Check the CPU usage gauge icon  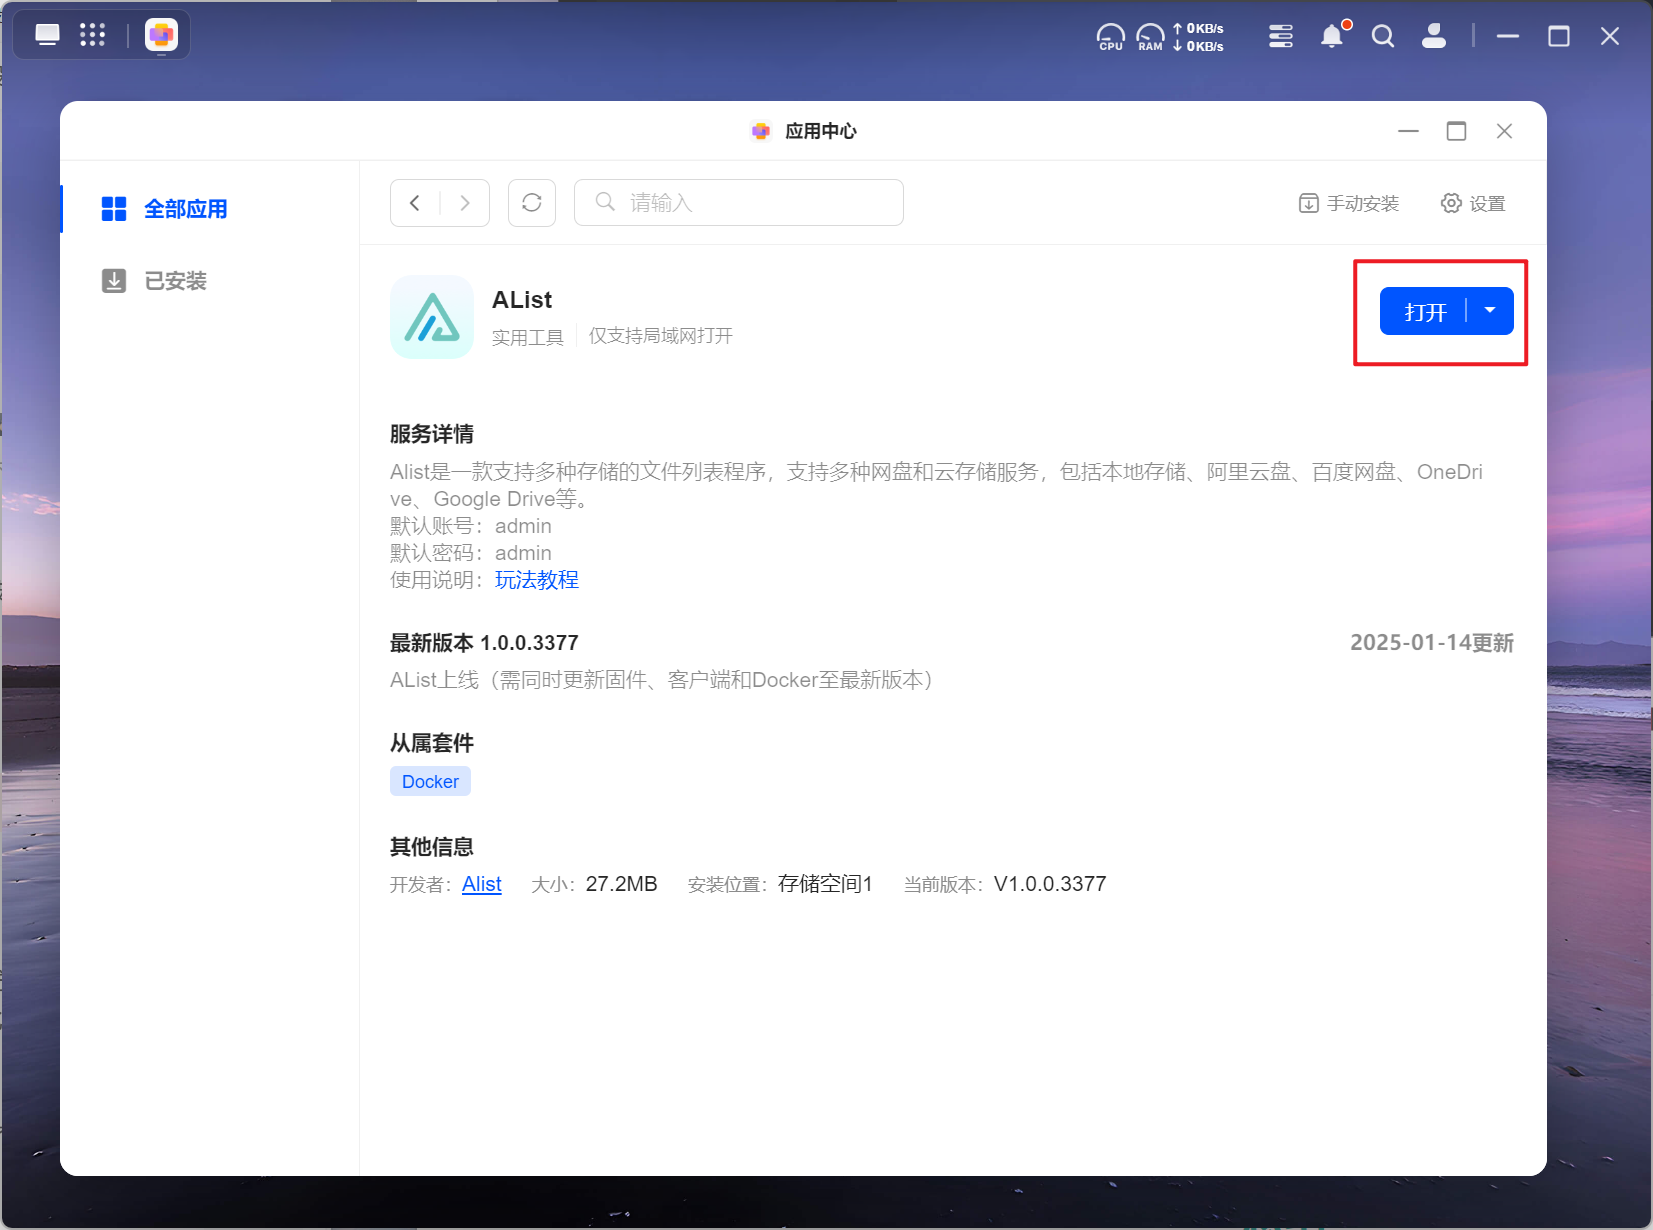[1111, 37]
